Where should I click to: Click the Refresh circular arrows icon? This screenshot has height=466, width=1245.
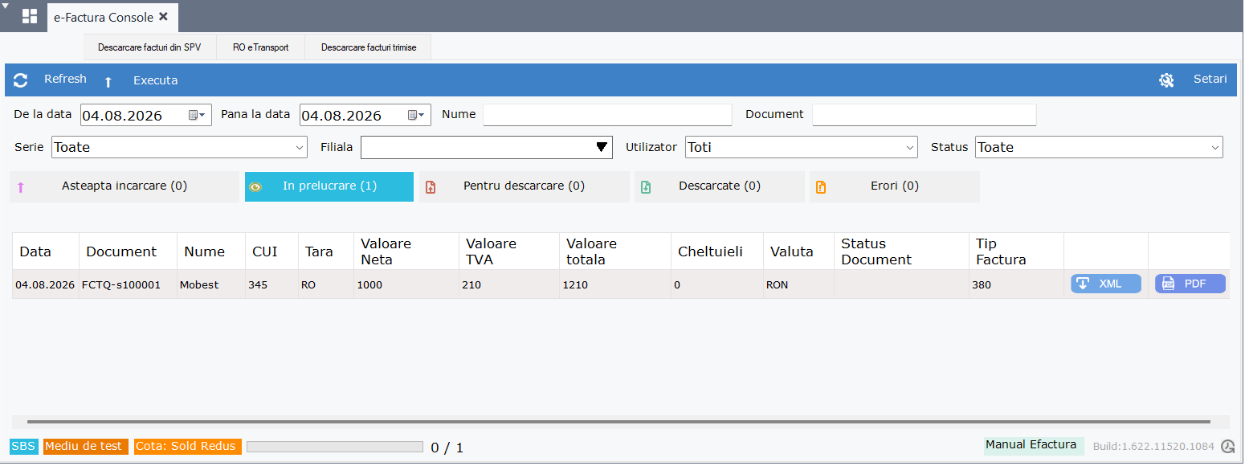tap(20, 80)
